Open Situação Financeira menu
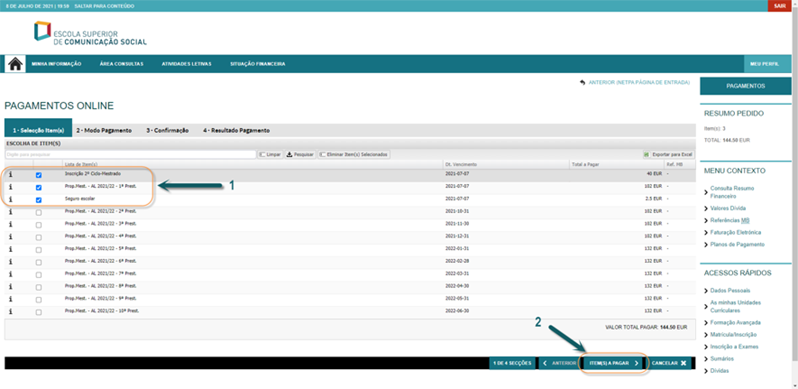The height and width of the screenshot is (389, 798). point(258,64)
